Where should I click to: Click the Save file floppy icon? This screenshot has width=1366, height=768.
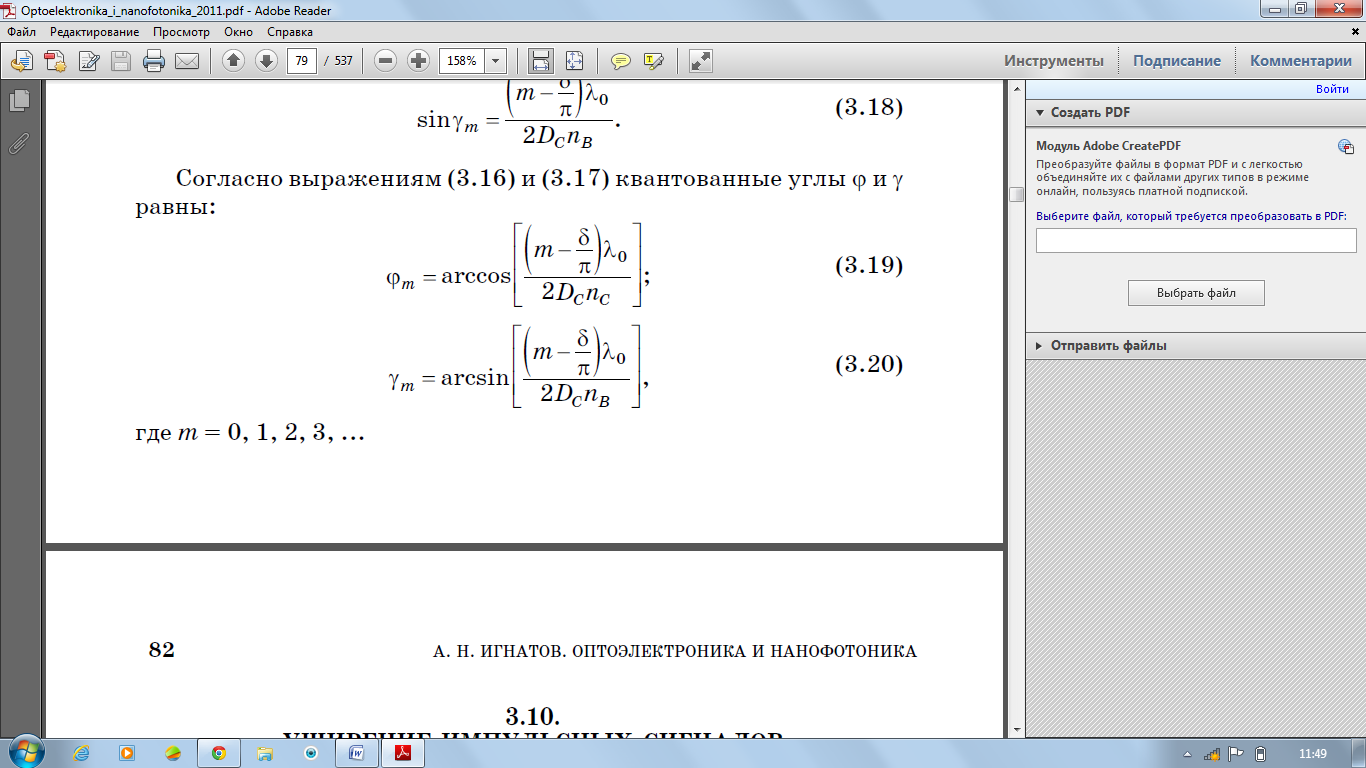pos(121,61)
